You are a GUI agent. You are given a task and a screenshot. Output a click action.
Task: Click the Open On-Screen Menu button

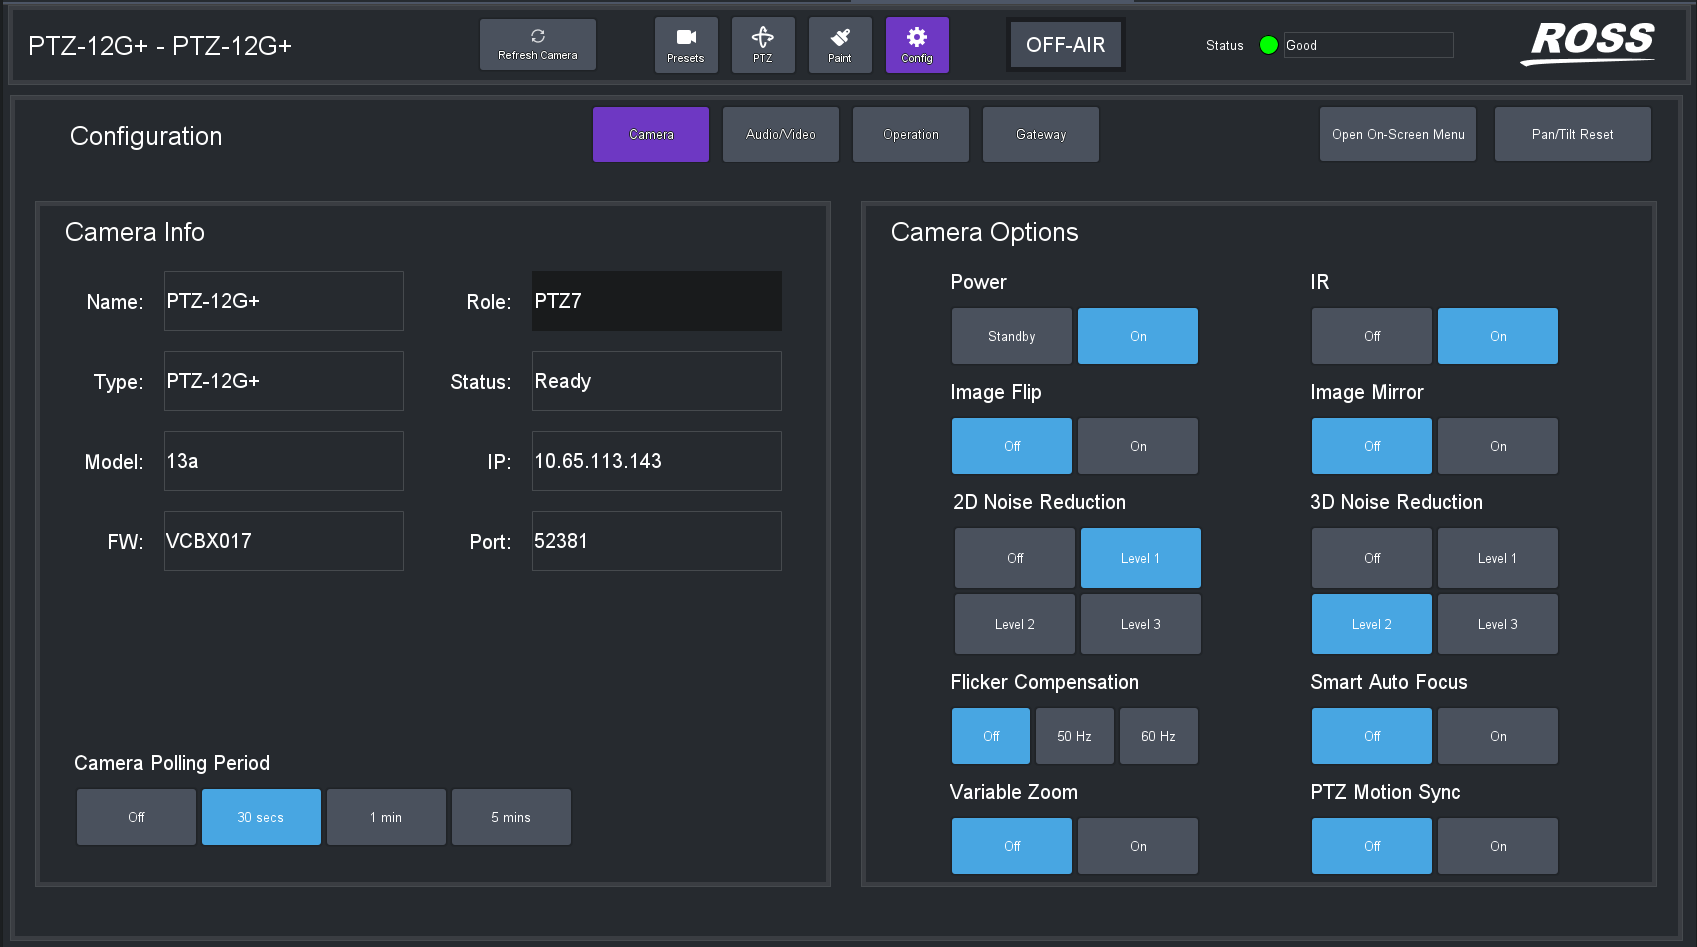[1397, 134]
